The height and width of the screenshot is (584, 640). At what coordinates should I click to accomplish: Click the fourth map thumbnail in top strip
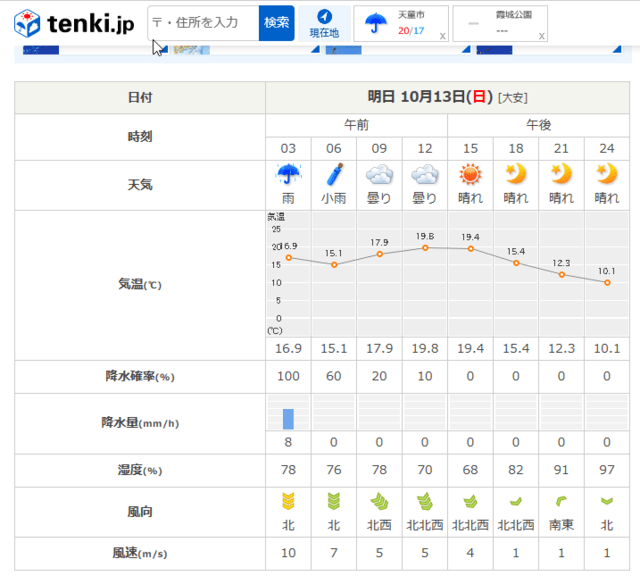(x=494, y=50)
